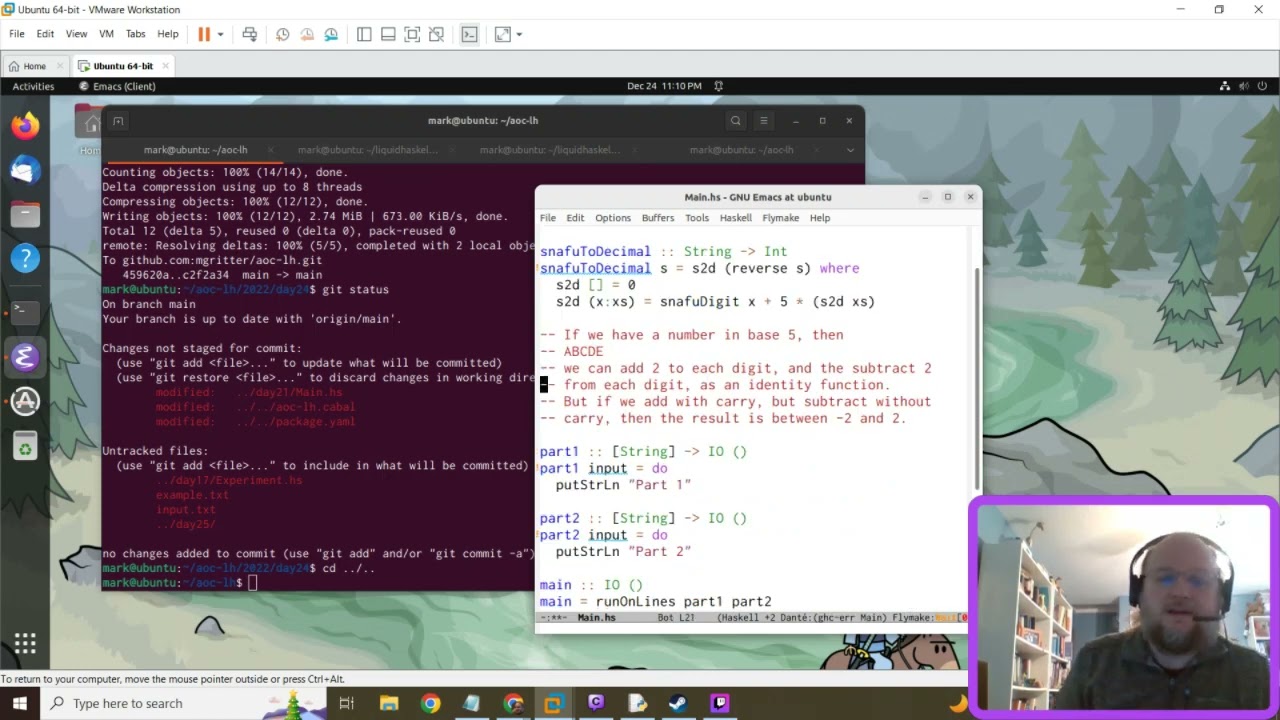Enter full screen mode via the toolbar icon
The width and height of the screenshot is (1280, 720).
pyautogui.click(x=412, y=34)
